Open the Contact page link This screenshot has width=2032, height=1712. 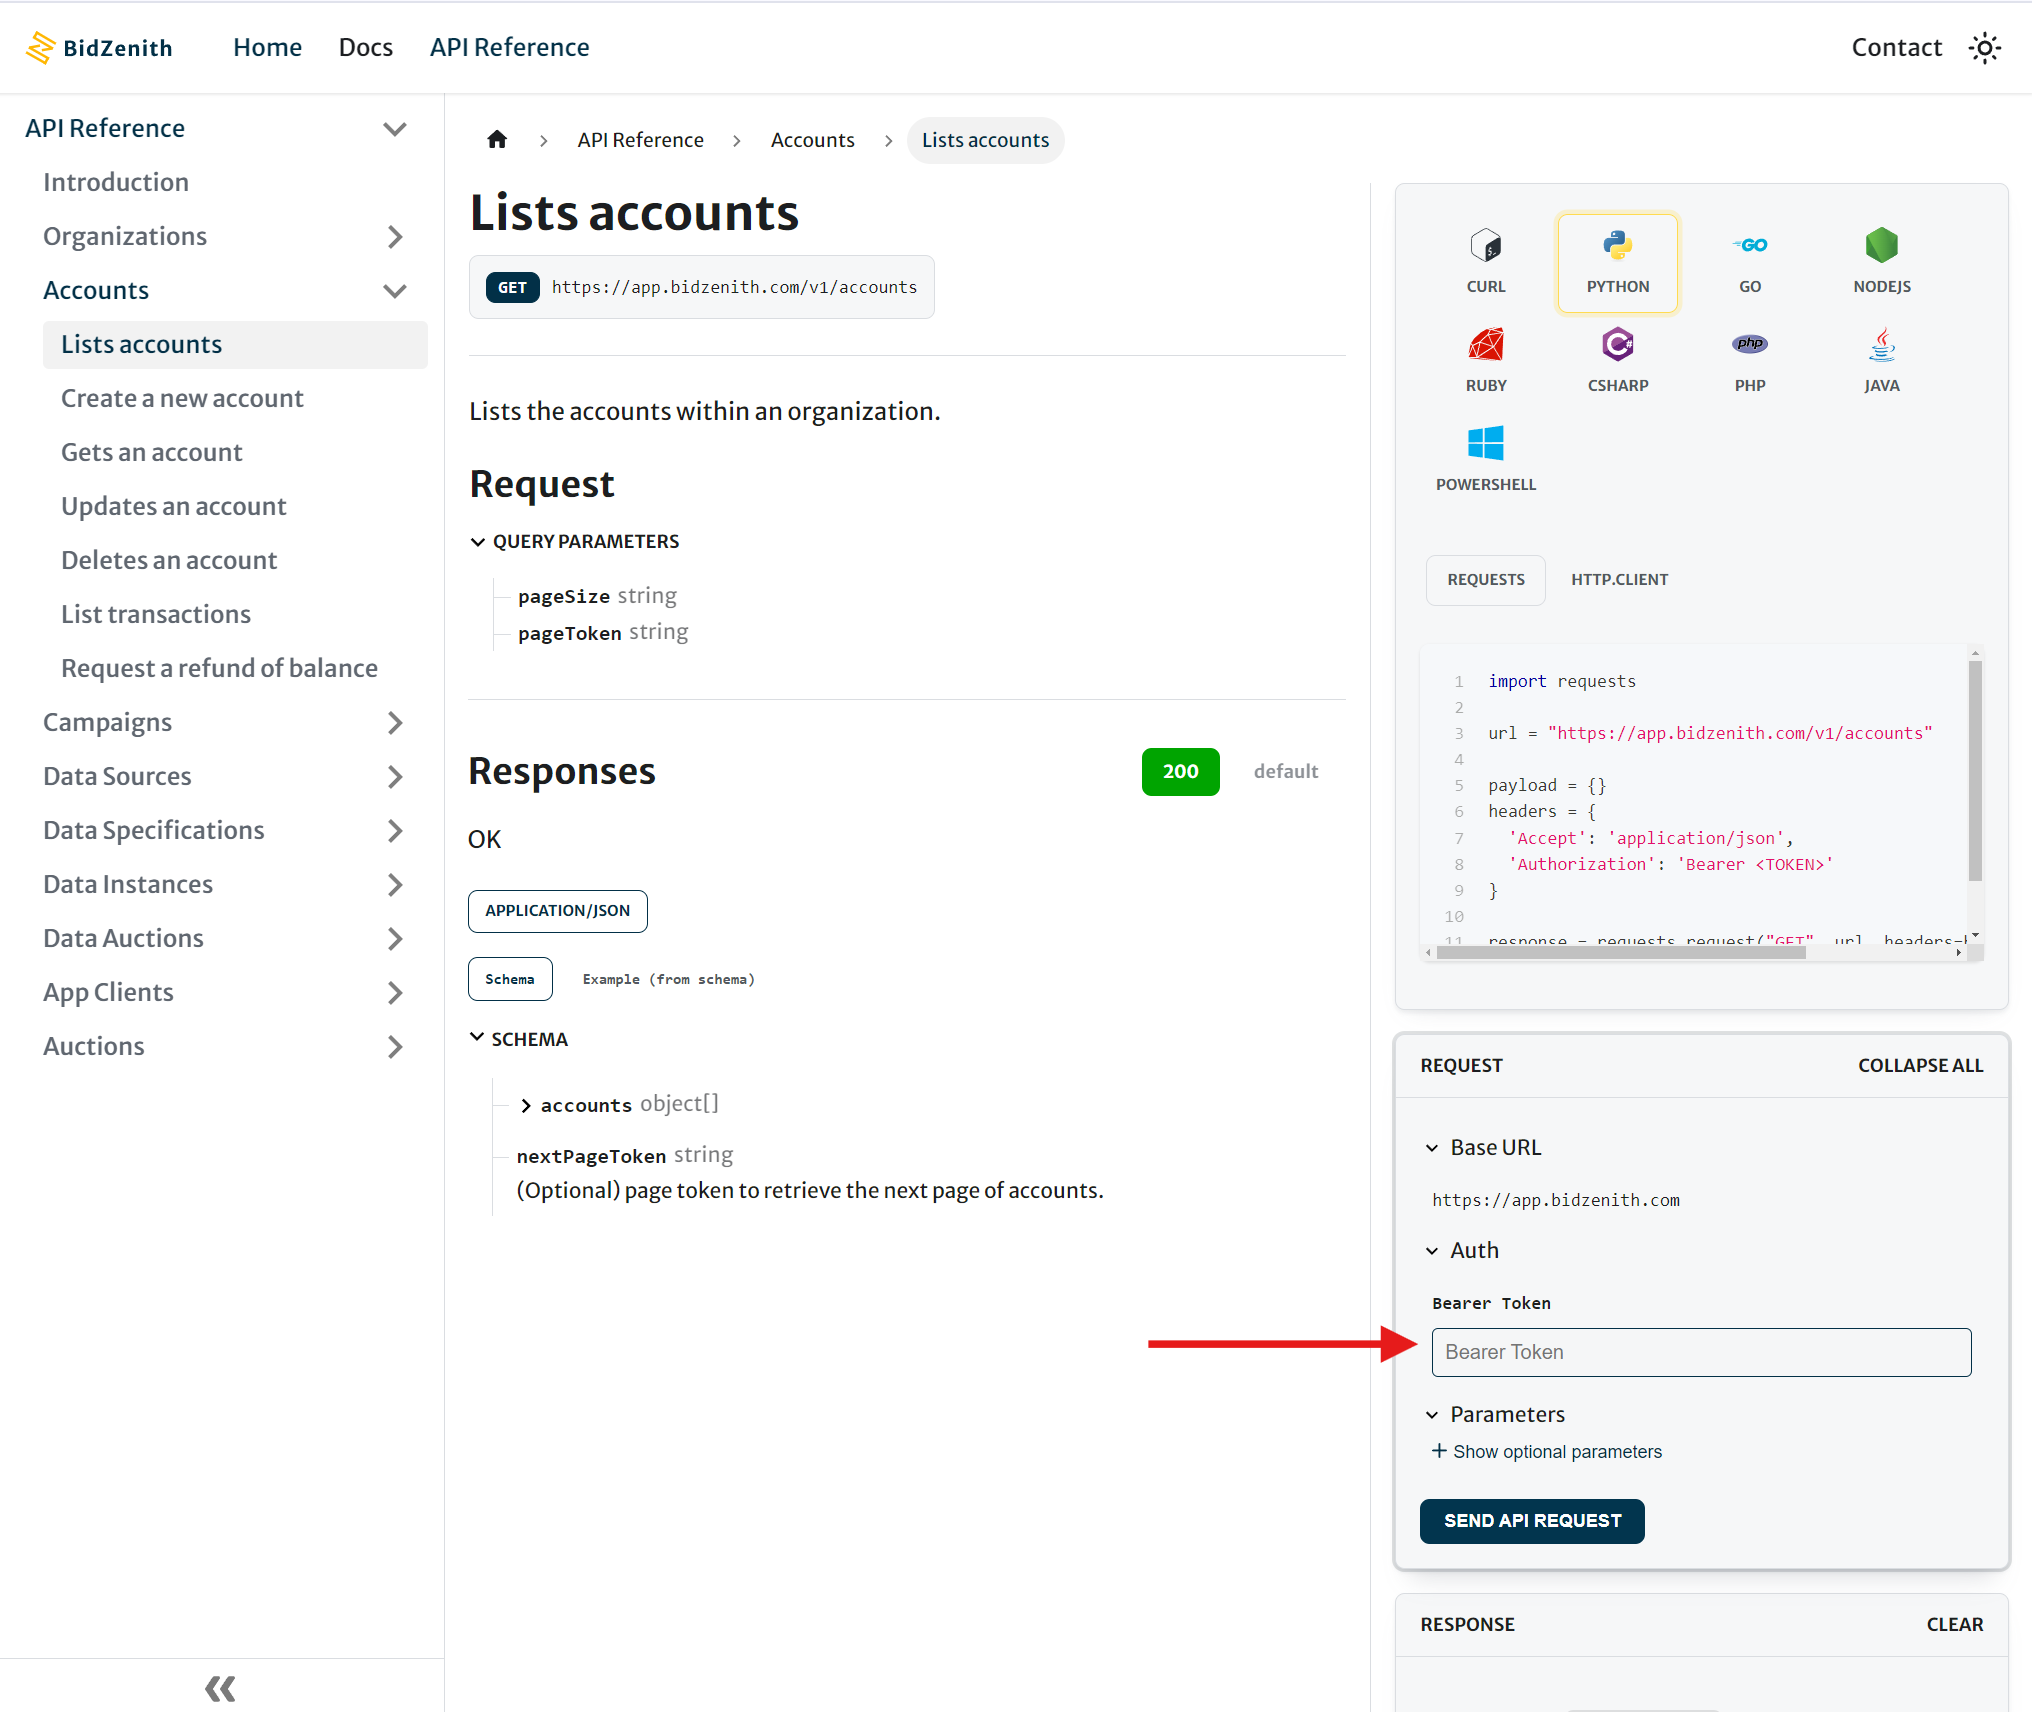pos(1896,47)
